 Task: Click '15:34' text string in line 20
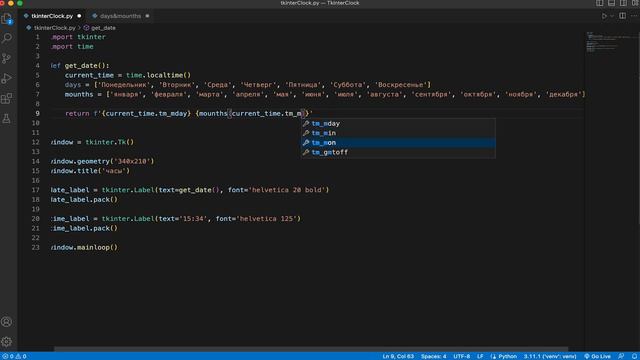pos(194,219)
